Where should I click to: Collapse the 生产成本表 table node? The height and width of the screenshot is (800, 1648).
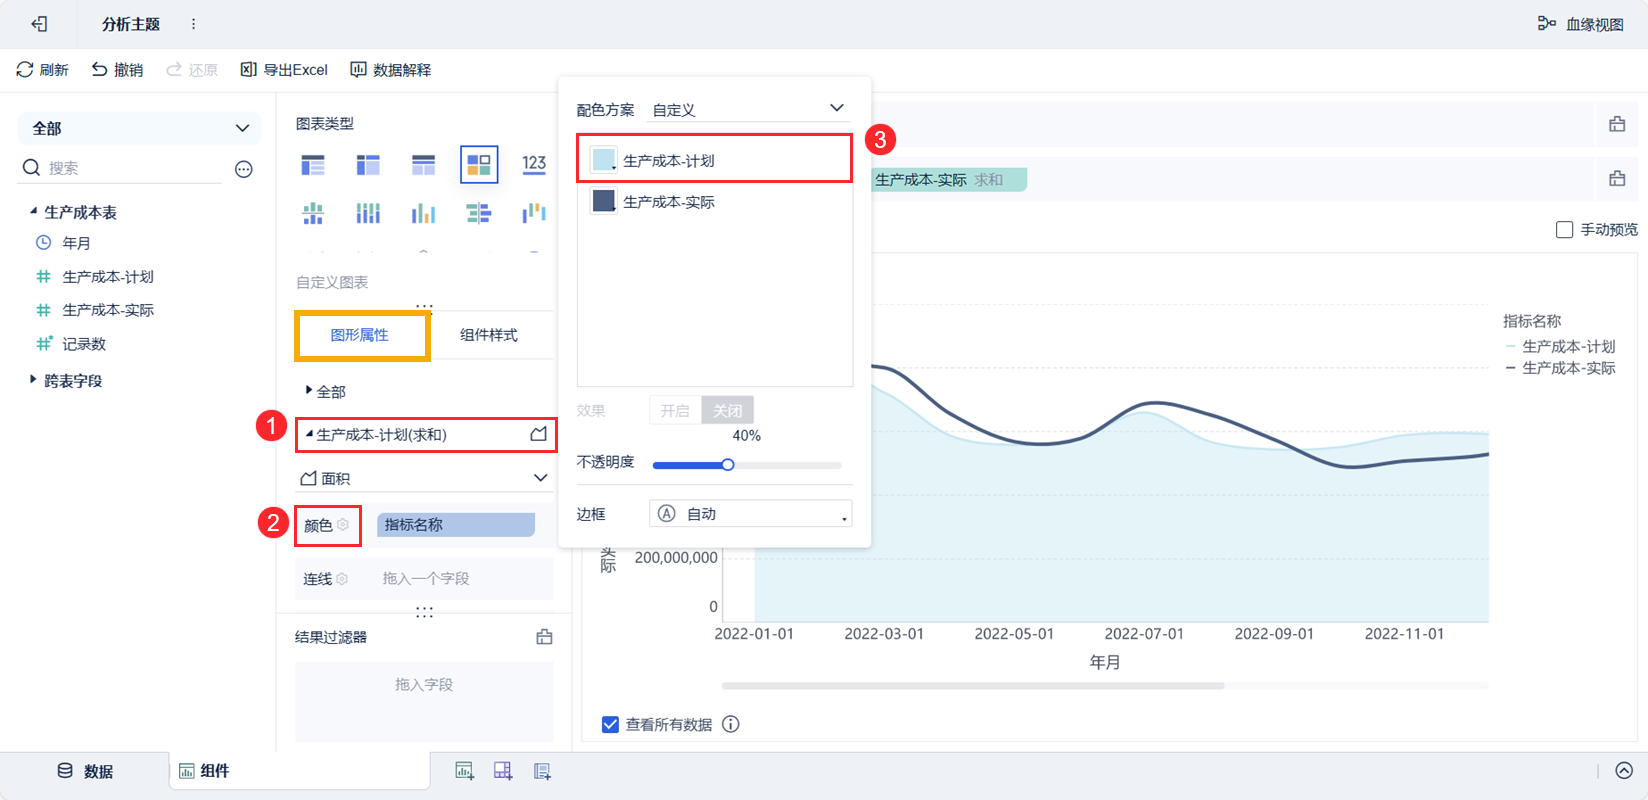(33, 211)
